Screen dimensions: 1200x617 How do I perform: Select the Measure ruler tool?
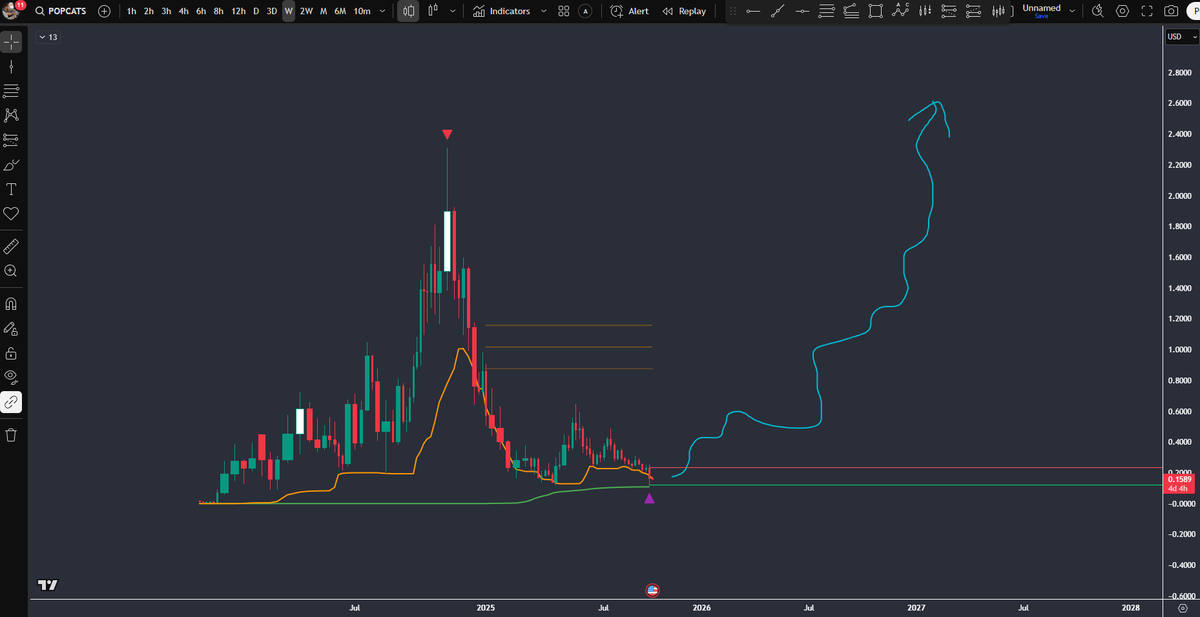11,245
